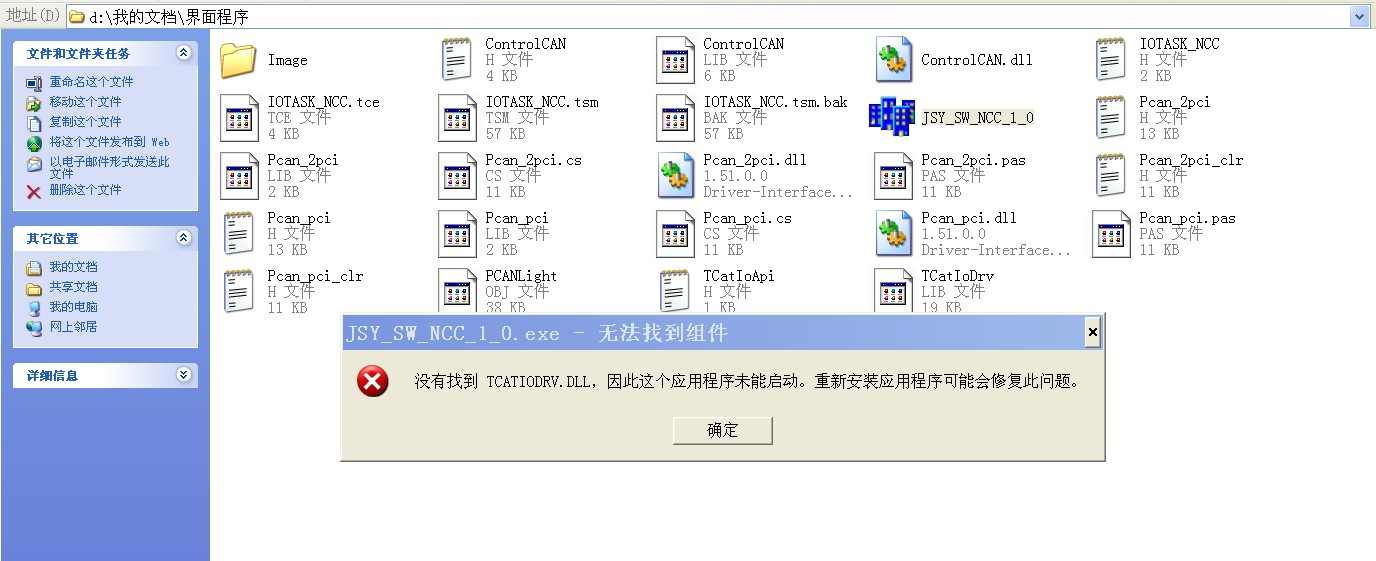The height and width of the screenshot is (561, 1376).
Task: Click the 删除这个文件 link
Action: point(85,190)
